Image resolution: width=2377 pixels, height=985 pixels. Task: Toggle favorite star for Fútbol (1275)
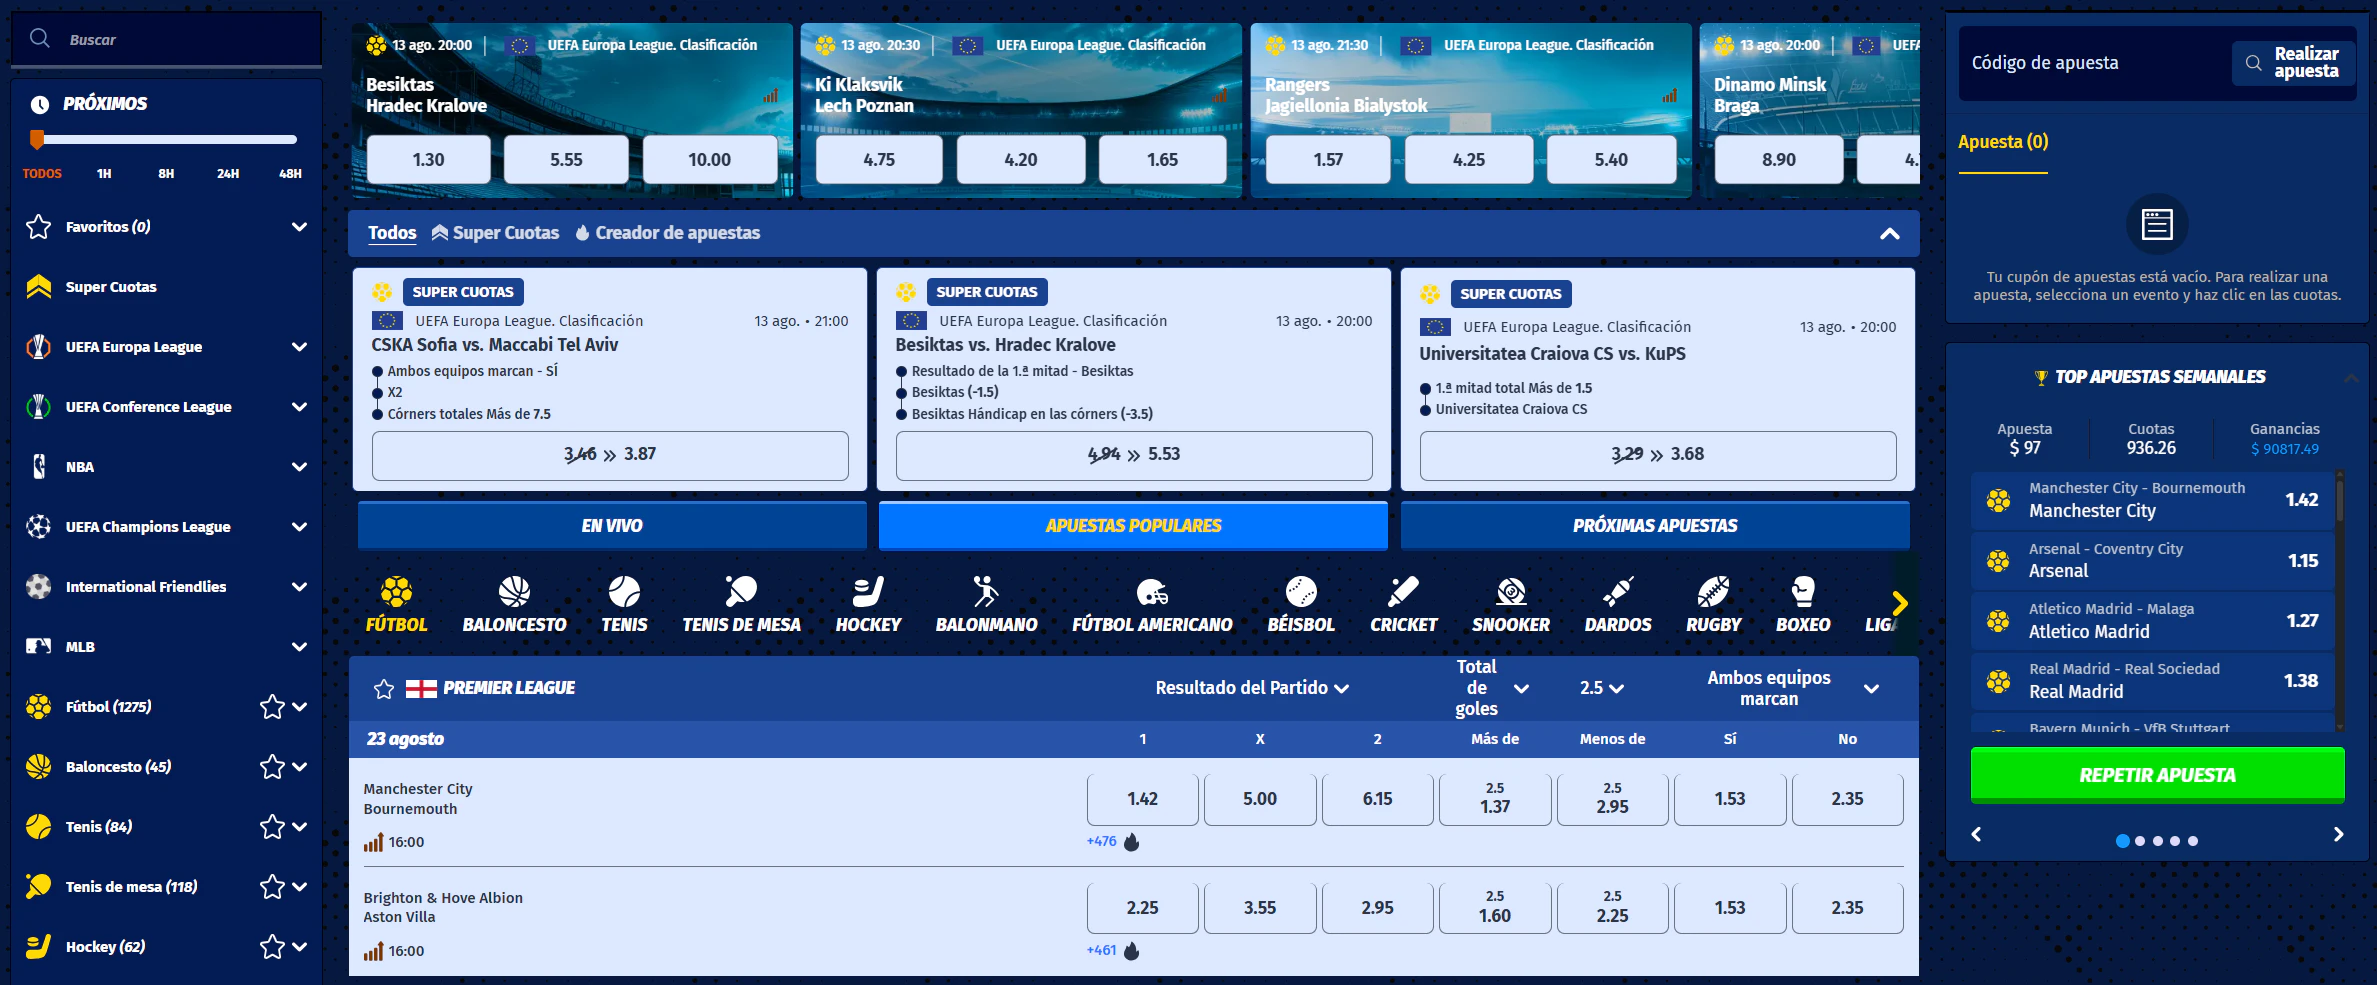pyautogui.click(x=272, y=707)
